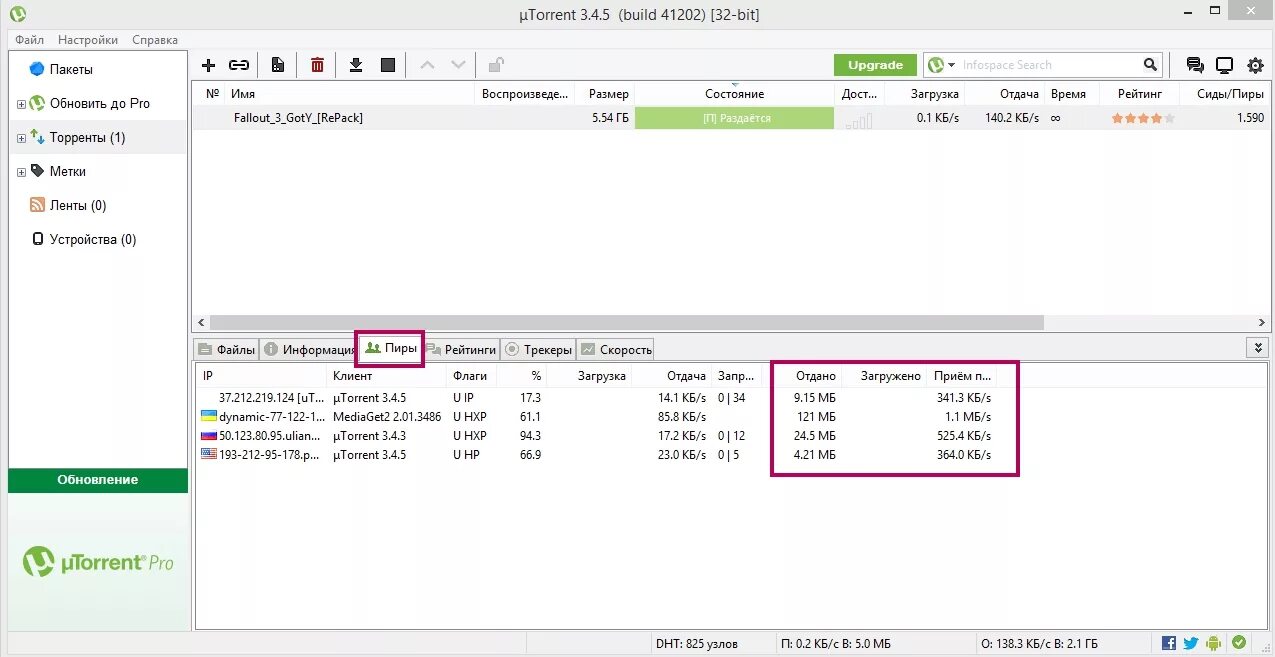Select the Fallout_3_GotY_[RePack] torrent row

point(732,118)
